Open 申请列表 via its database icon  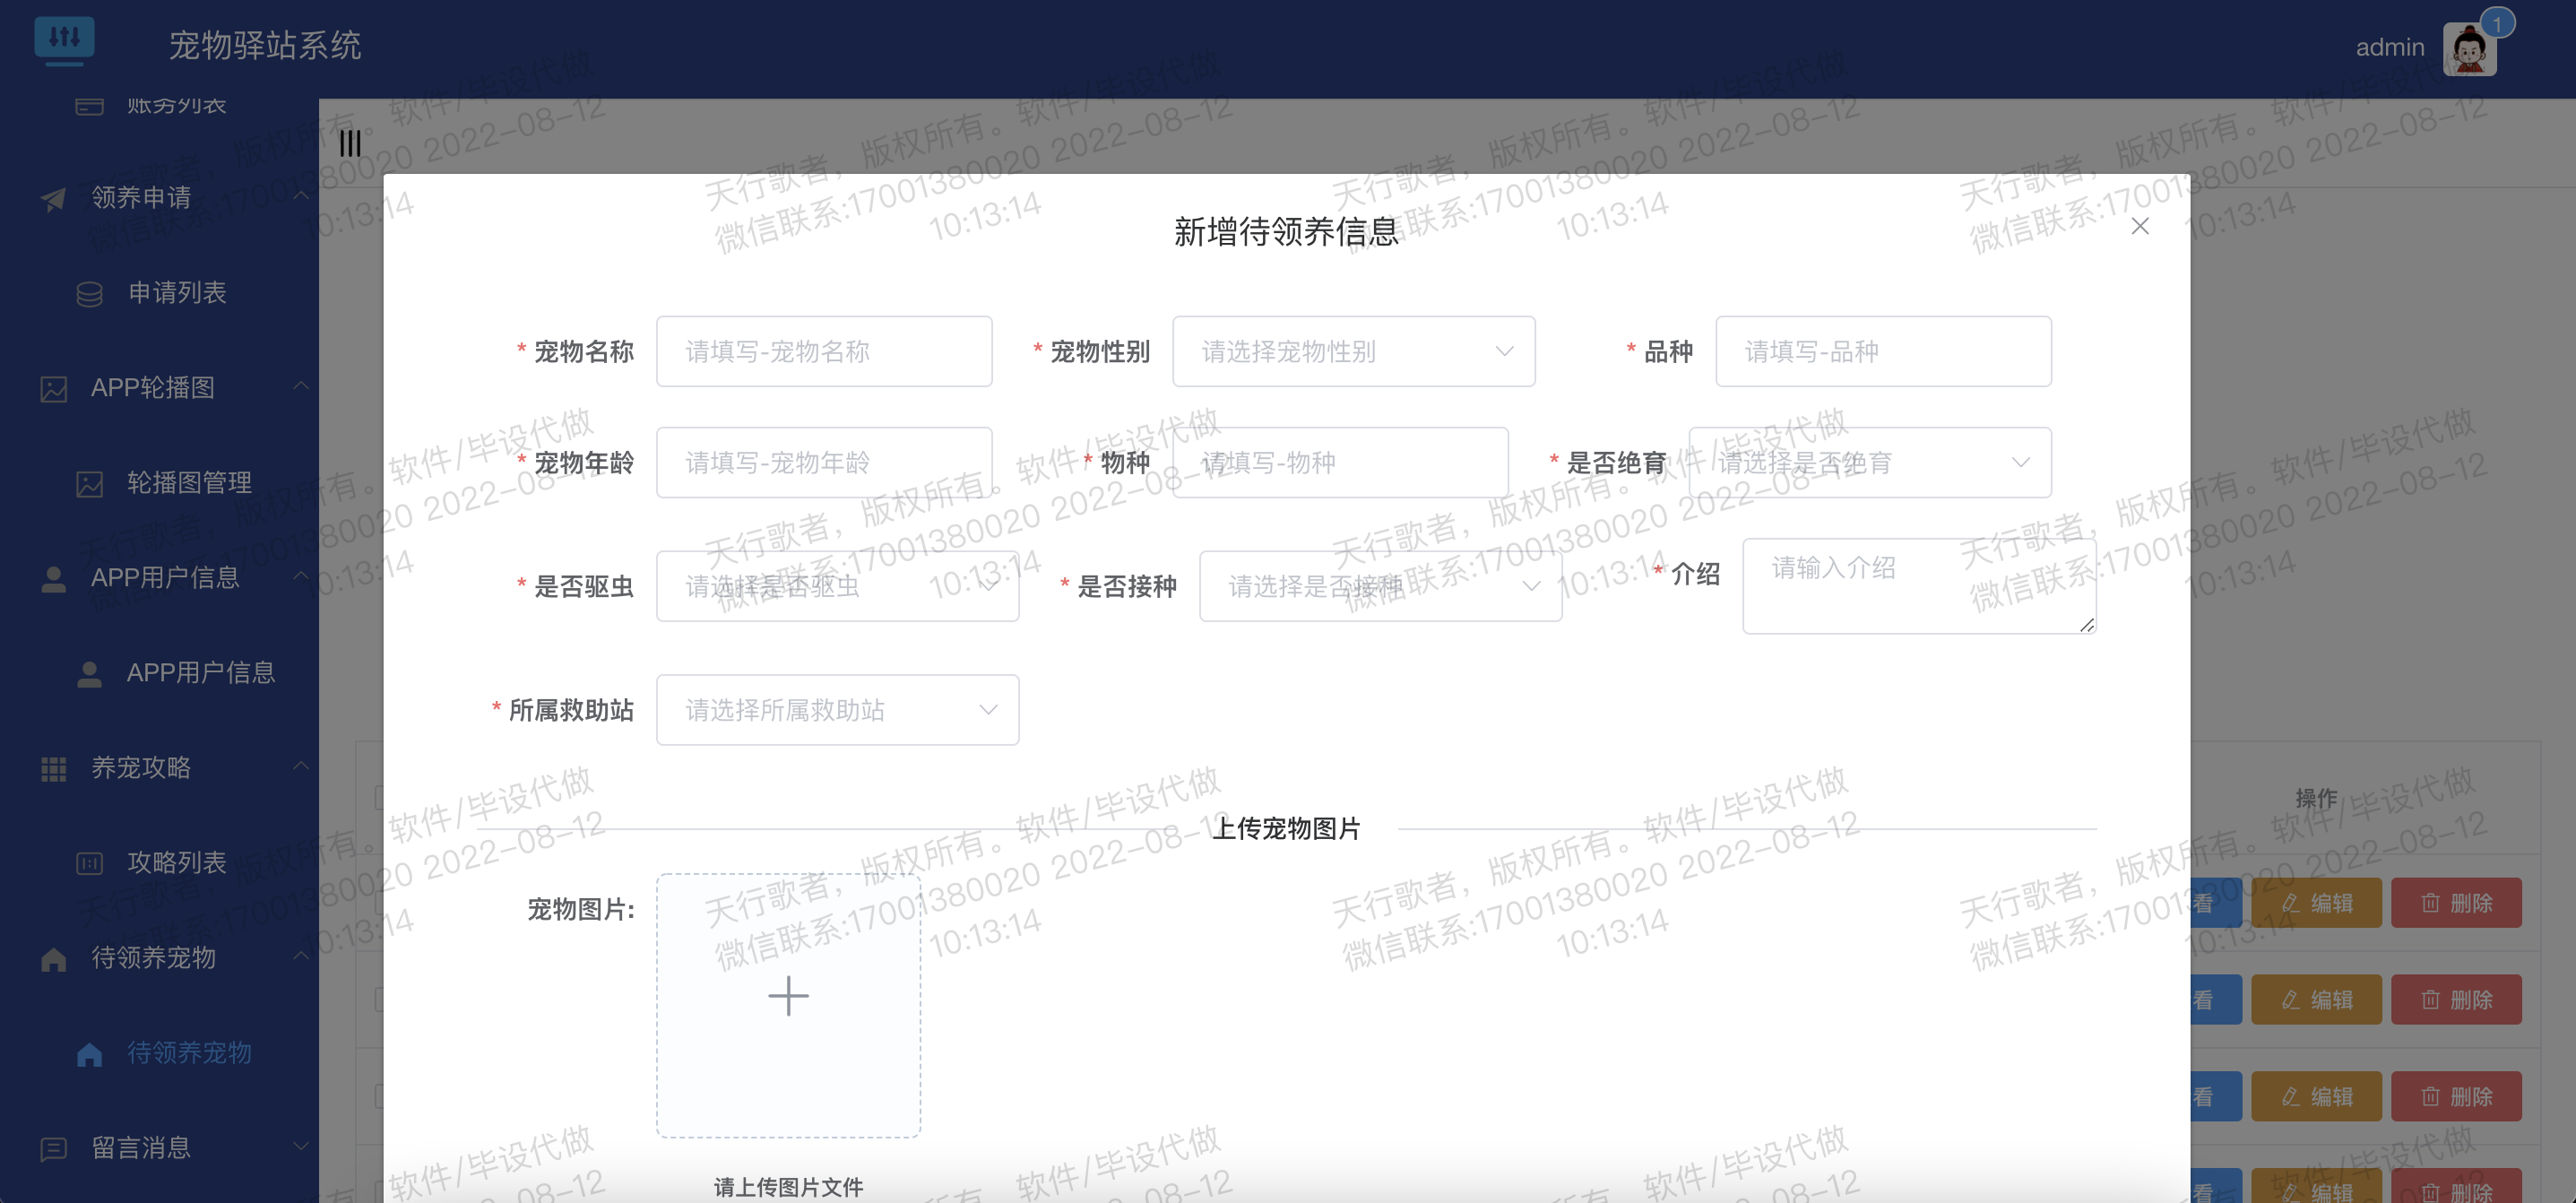[x=90, y=292]
